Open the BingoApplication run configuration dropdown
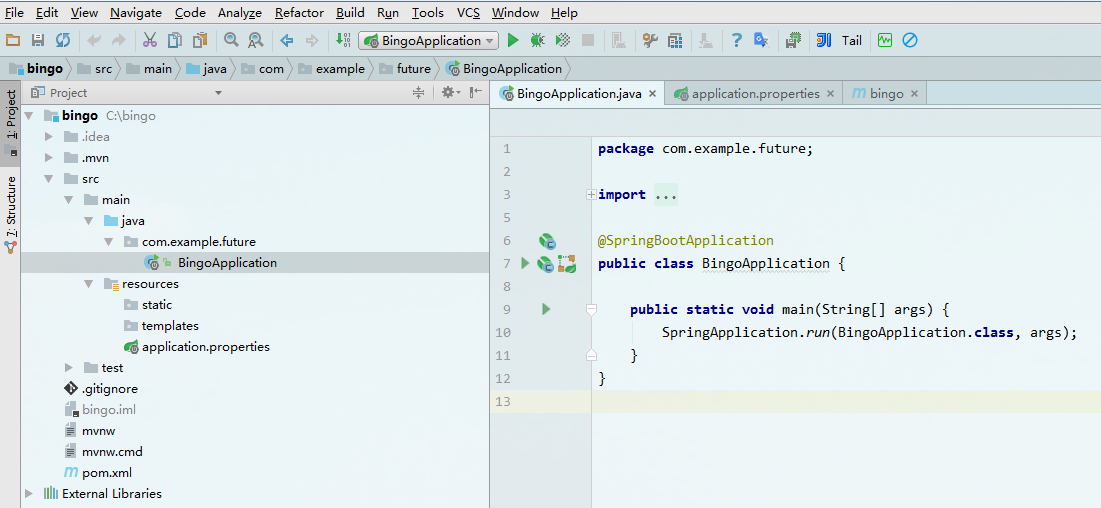The height and width of the screenshot is (508, 1101). coord(428,41)
